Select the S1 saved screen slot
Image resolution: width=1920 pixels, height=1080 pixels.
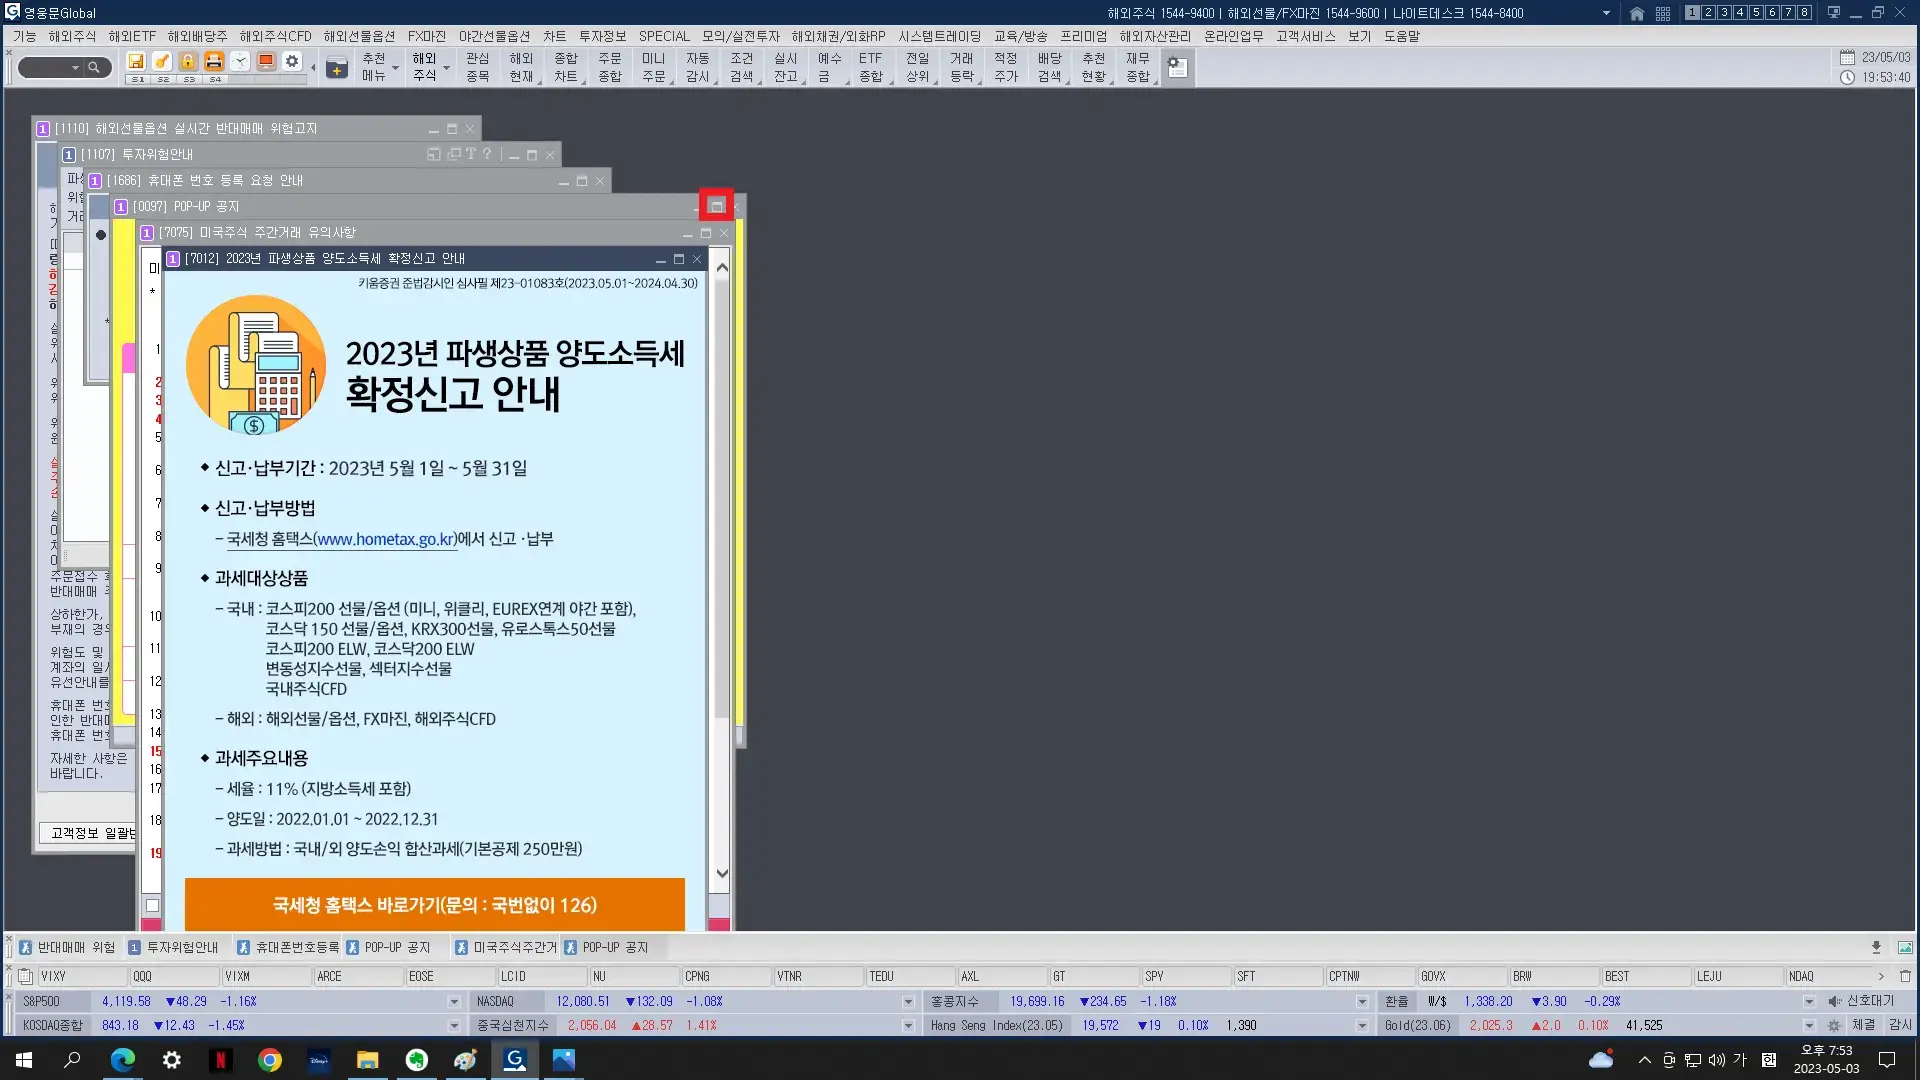click(x=137, y=79)
